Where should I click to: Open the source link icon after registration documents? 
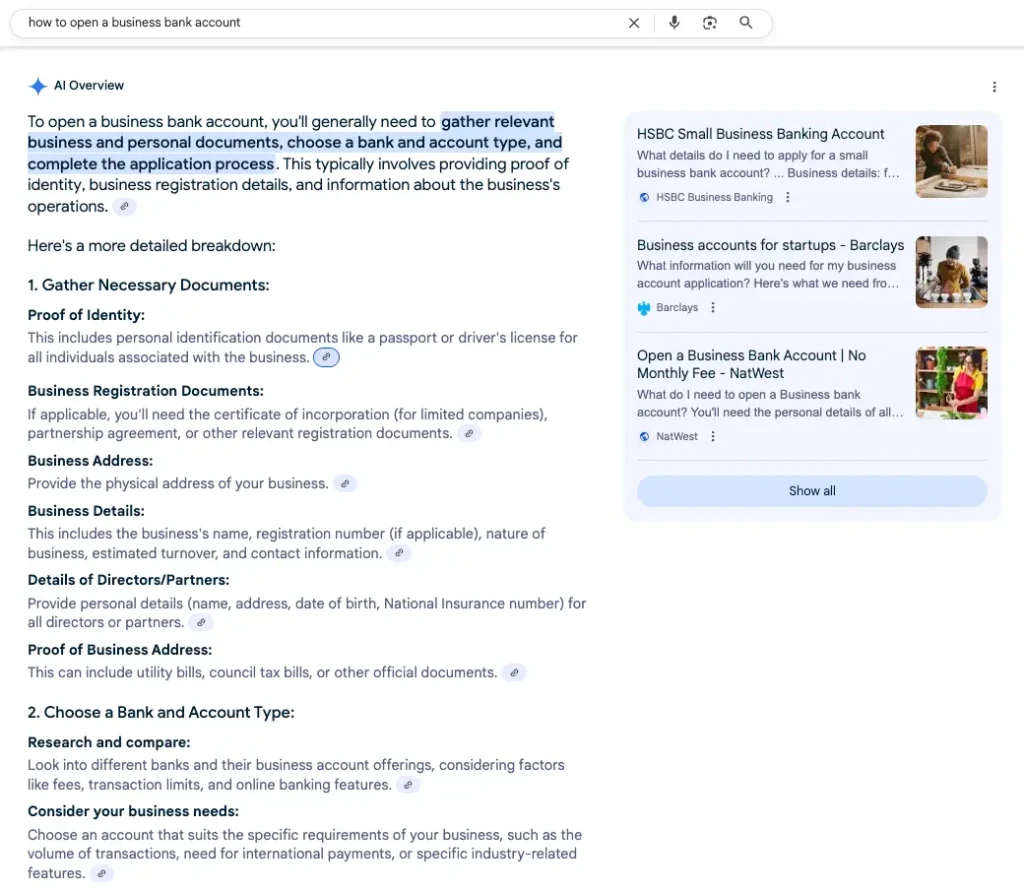pos(468,434)
